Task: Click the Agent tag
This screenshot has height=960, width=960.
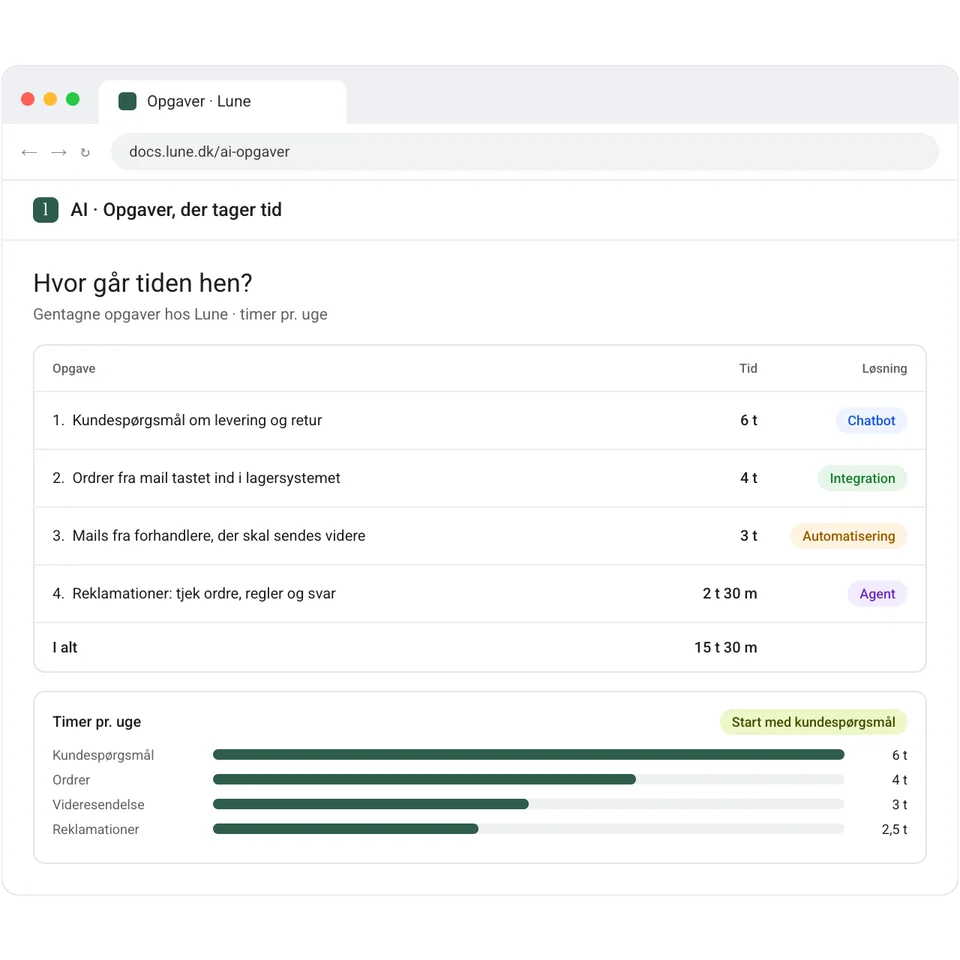Action: pos(877,594)
